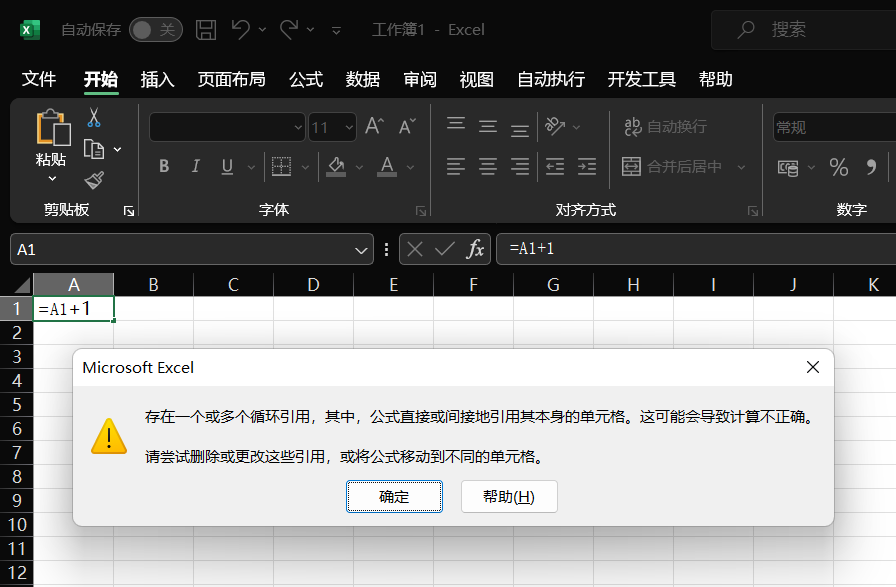Click the 合并后居中 merge button
This screenshot has height=587, width=896.
[x=671, y=167]
